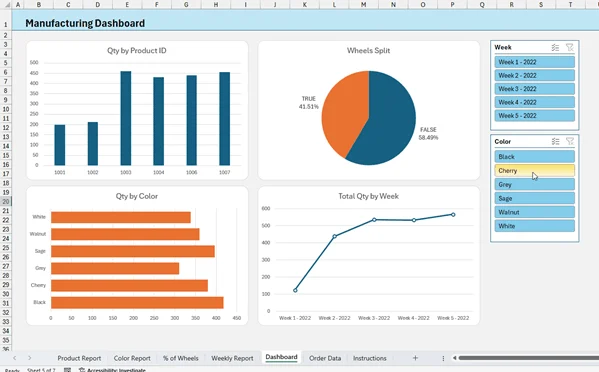This screenshot has height=372, width=599.
Task: Click the Week 1 - 2022 line marker
Action: click(x=295, y=290)
